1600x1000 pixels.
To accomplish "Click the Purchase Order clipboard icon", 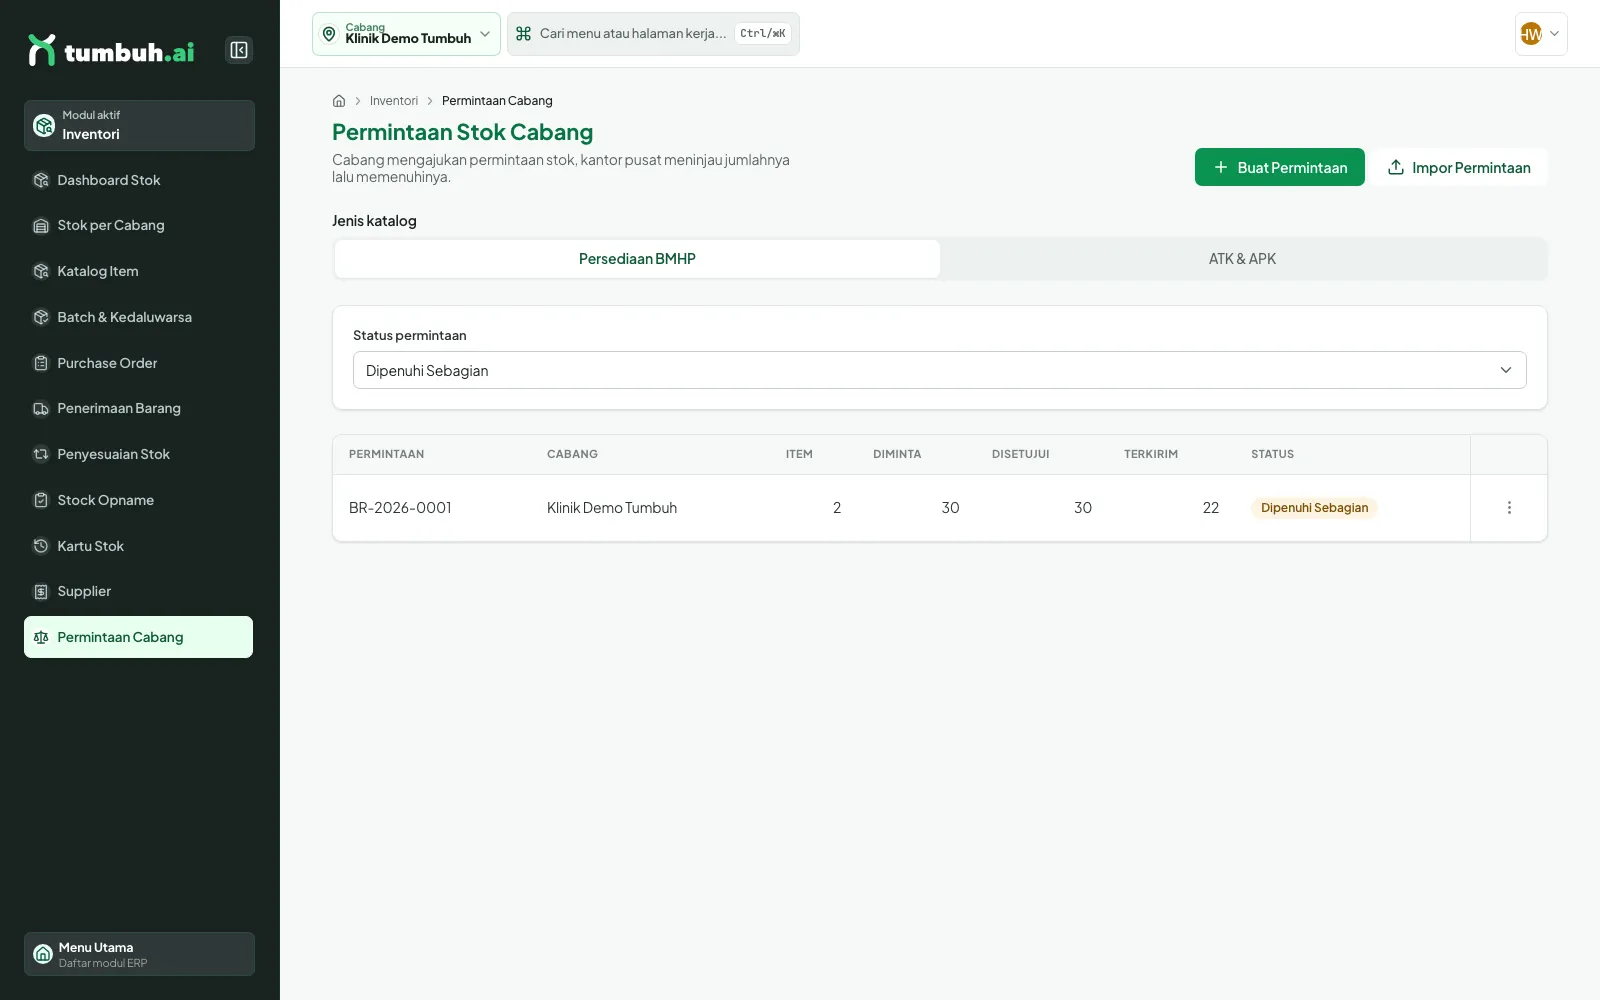I will (41, 363).
